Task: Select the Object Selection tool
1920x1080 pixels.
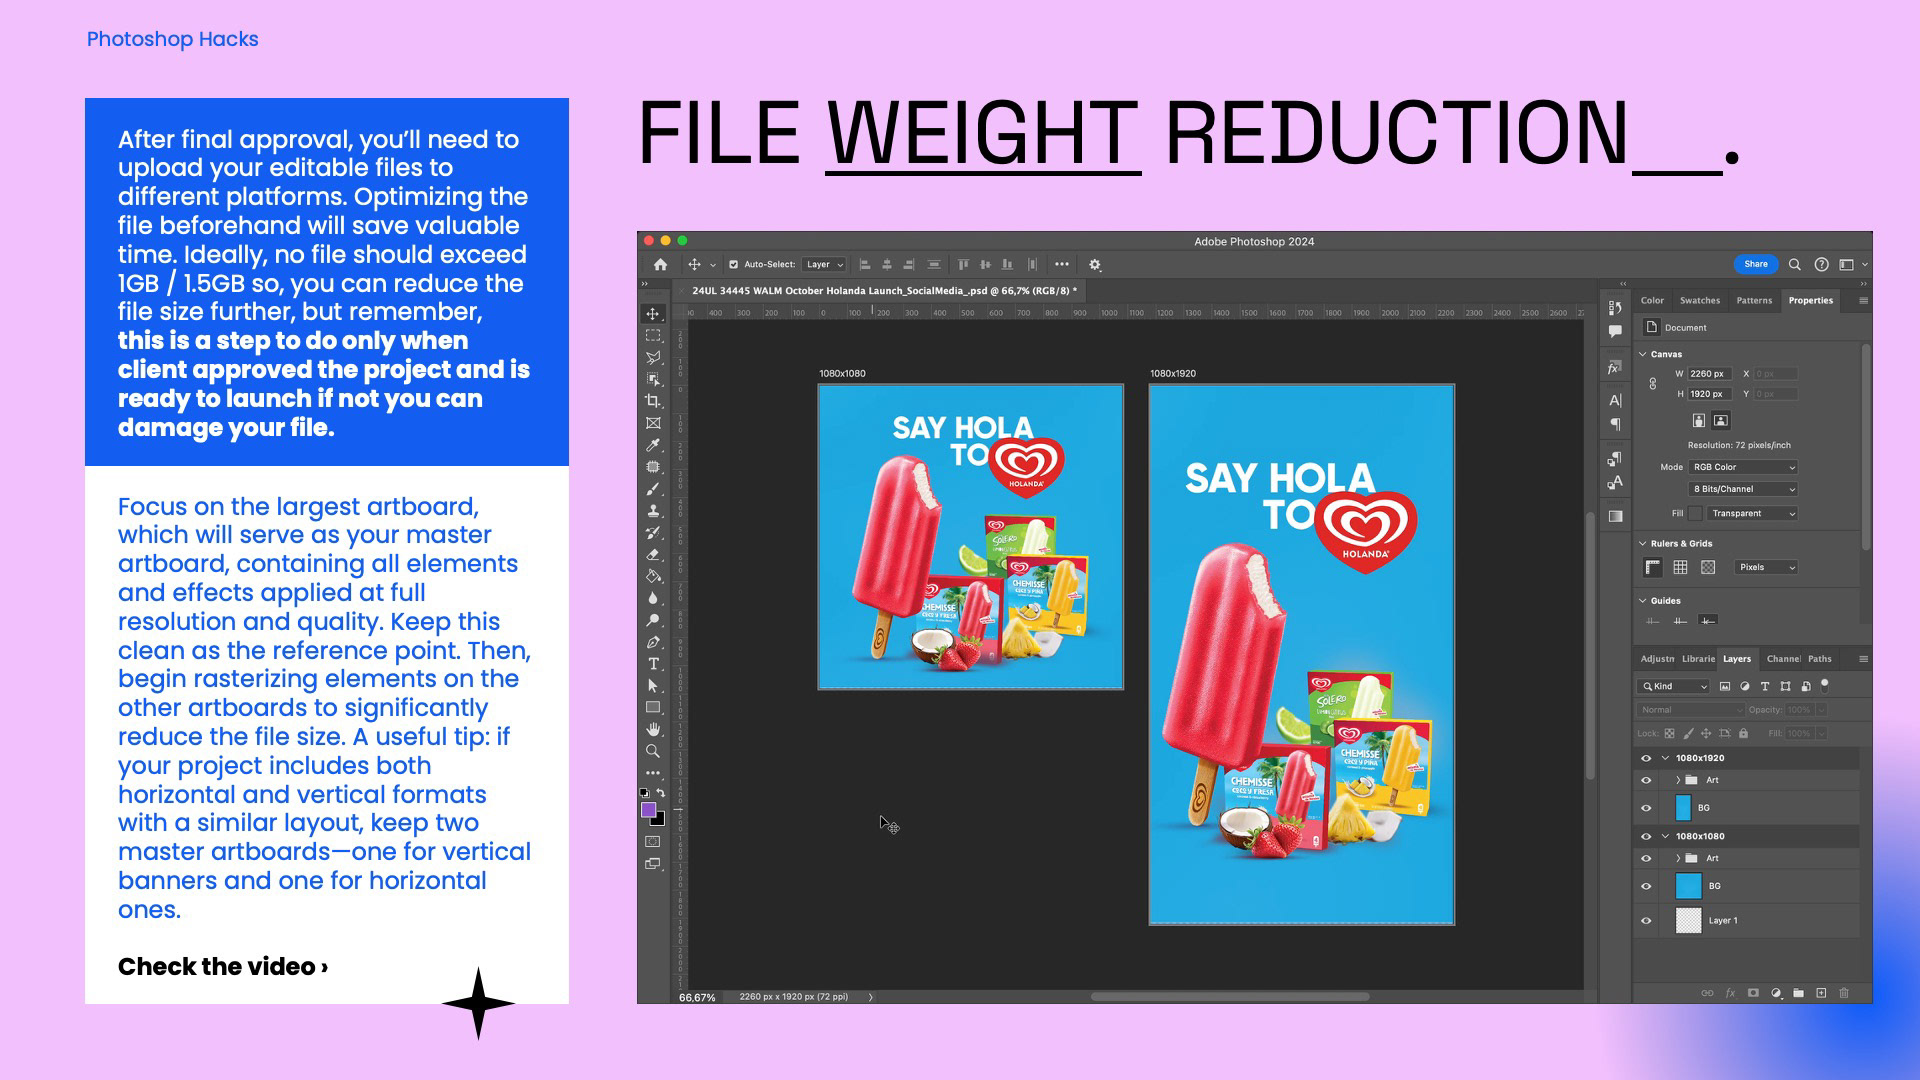Action: 653,380
